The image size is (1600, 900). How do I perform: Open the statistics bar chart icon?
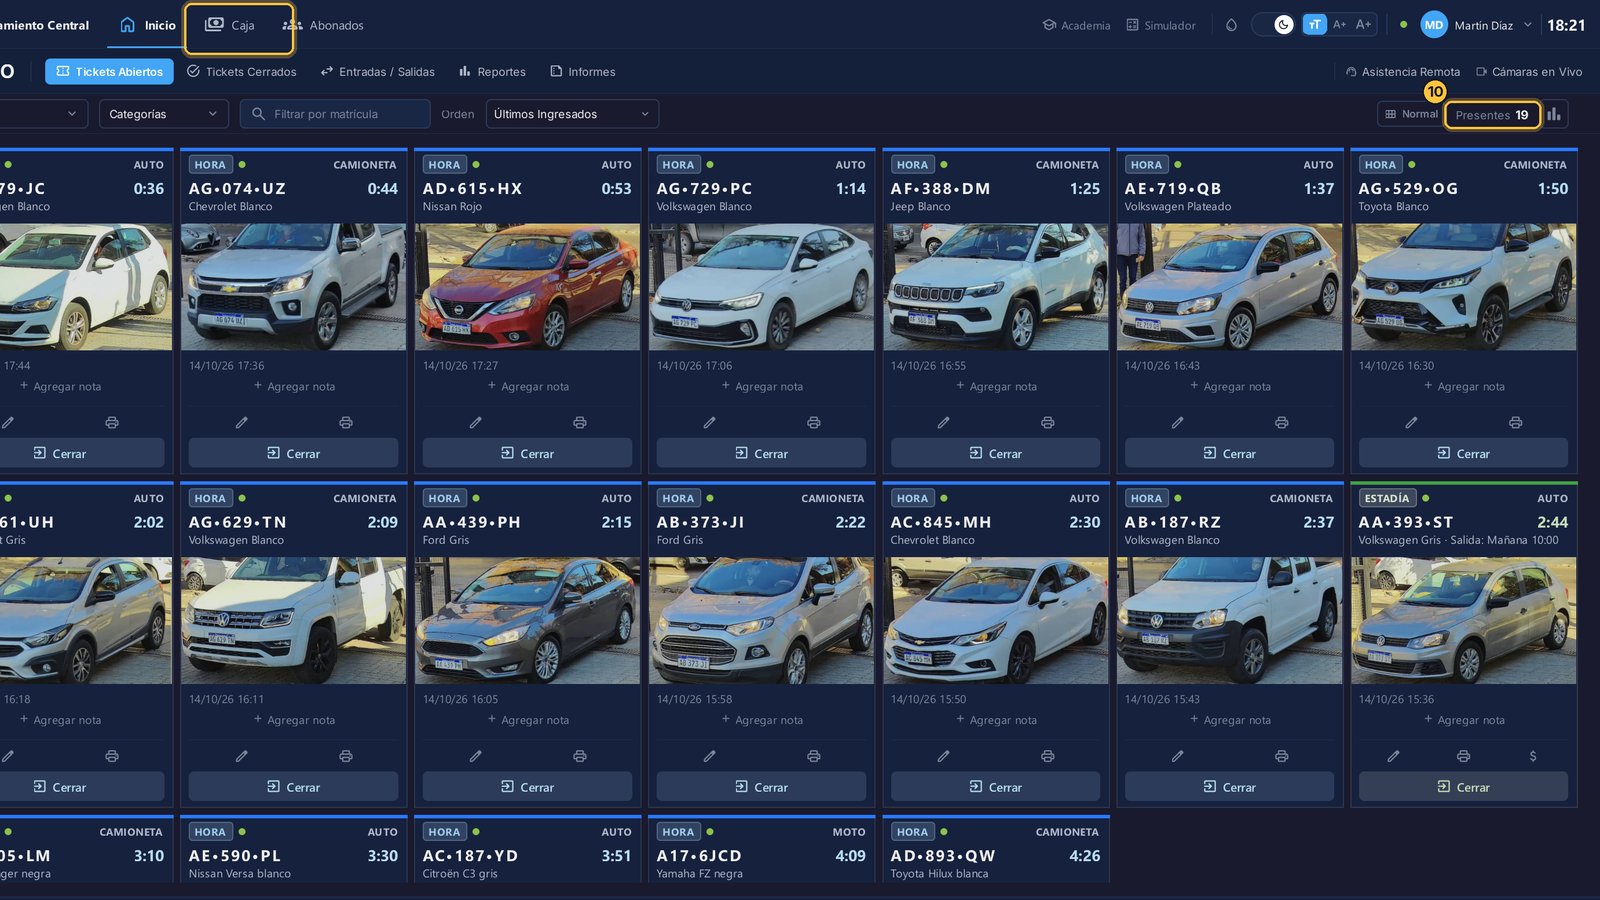pyautogui.click(x=1554, y=114)
